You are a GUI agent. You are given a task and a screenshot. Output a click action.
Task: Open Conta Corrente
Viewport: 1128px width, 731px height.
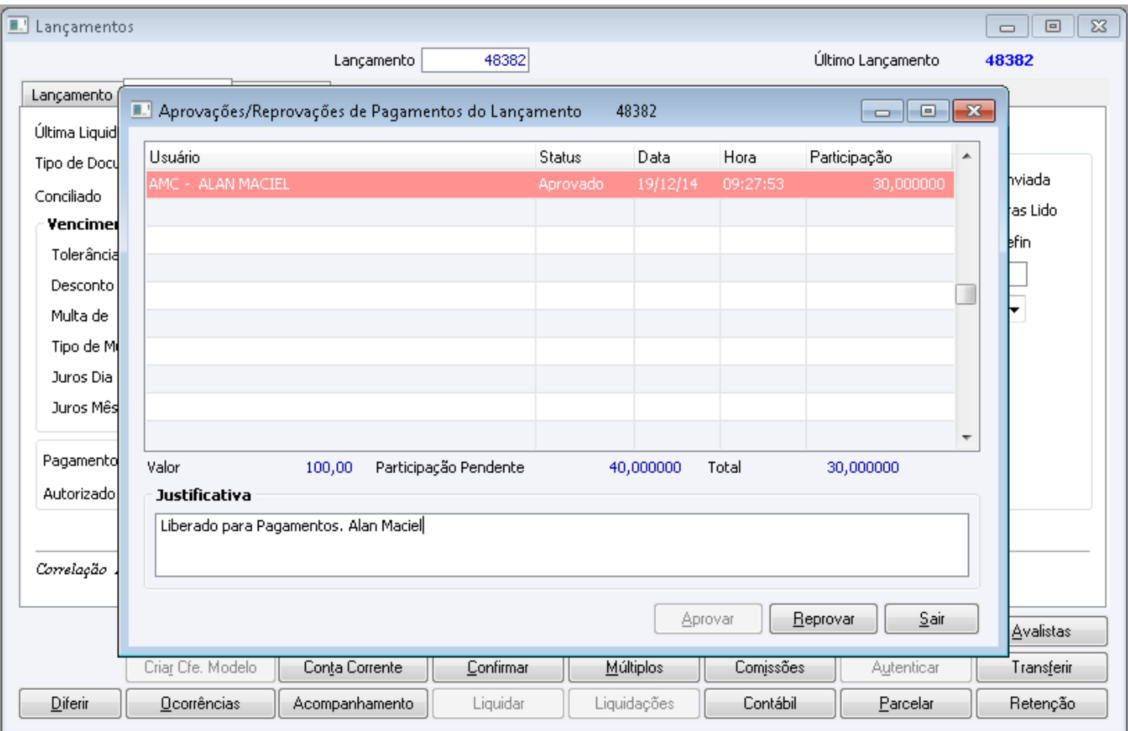coord(352,668)
